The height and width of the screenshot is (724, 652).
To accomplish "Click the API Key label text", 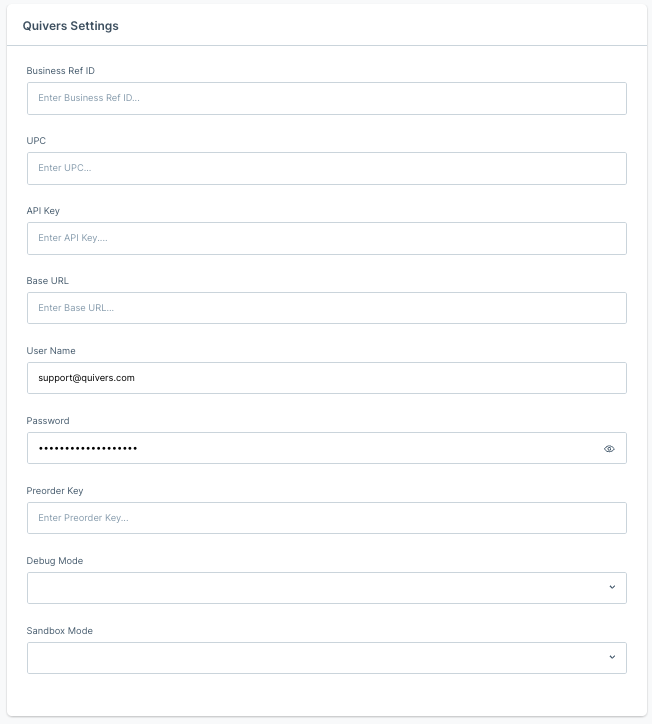I will tap(43, 211).
